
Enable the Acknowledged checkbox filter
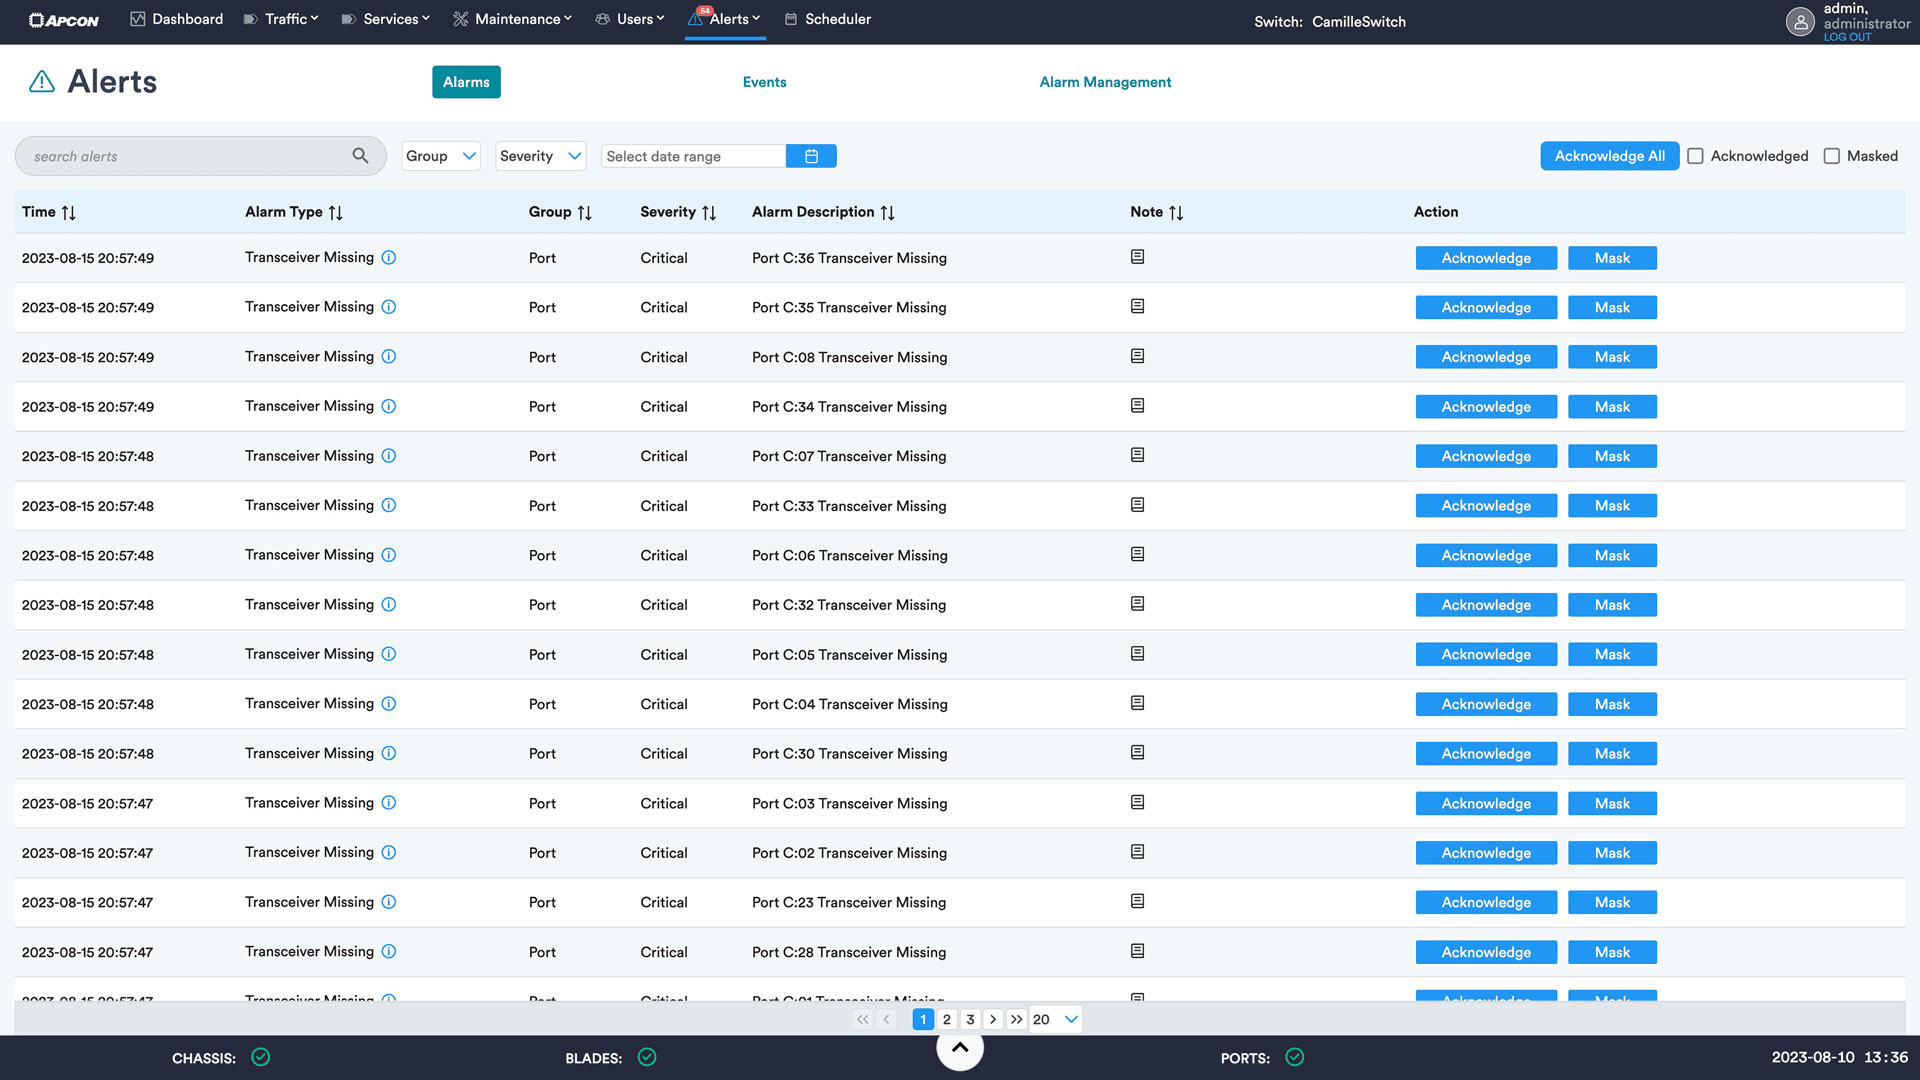click(1695, 156)
